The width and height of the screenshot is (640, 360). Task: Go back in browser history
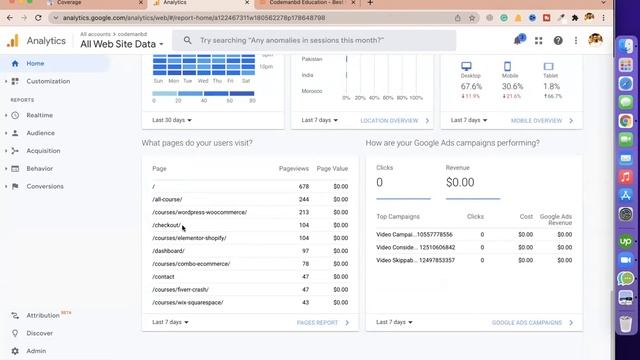point(10,18)
